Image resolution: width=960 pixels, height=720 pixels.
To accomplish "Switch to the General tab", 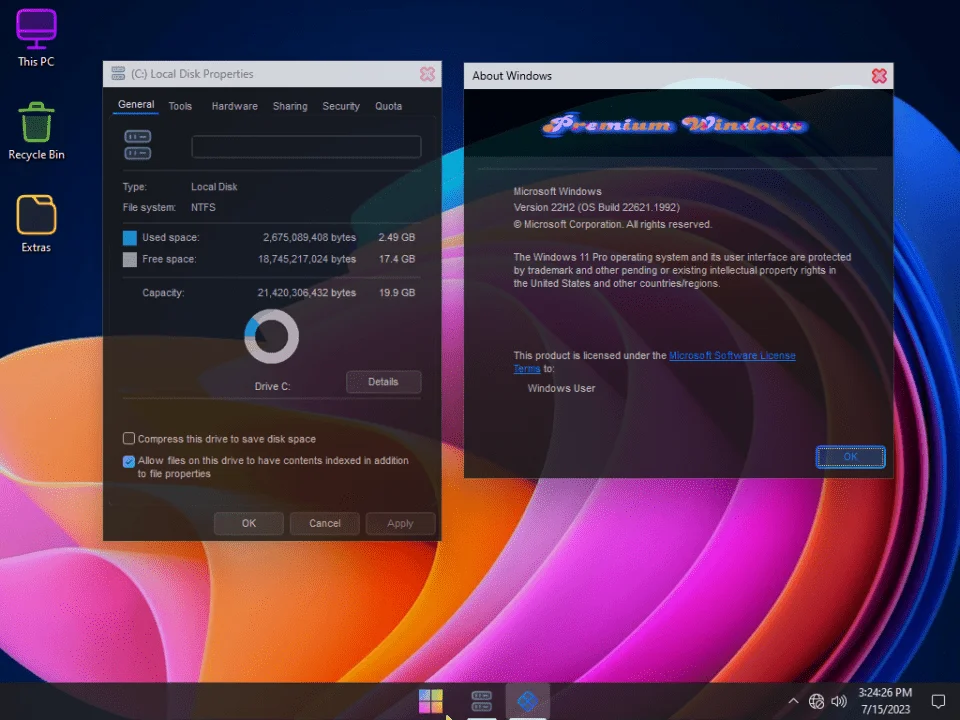I will (136, 105).
